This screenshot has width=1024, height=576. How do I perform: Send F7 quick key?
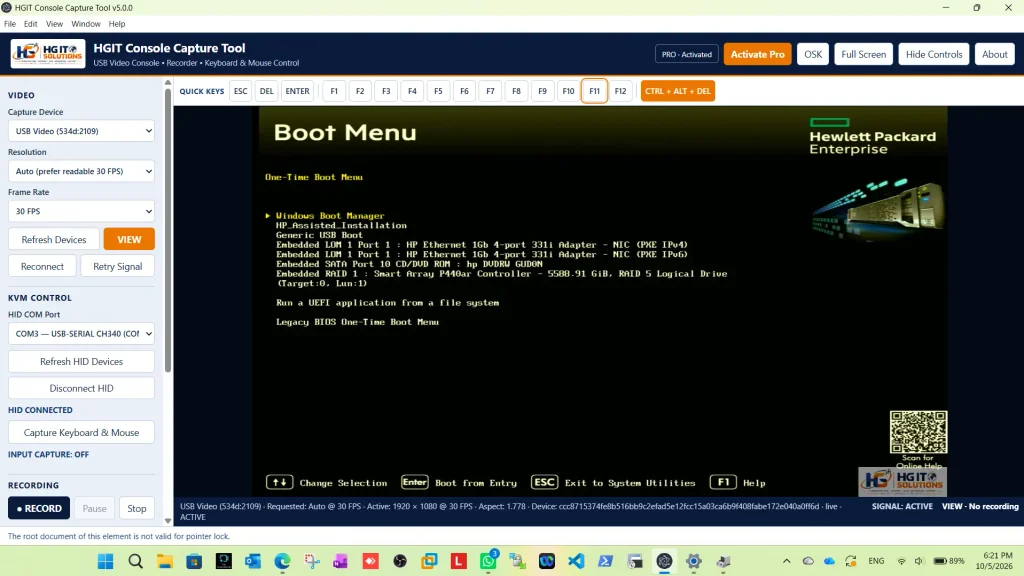(x=490, y=91)
